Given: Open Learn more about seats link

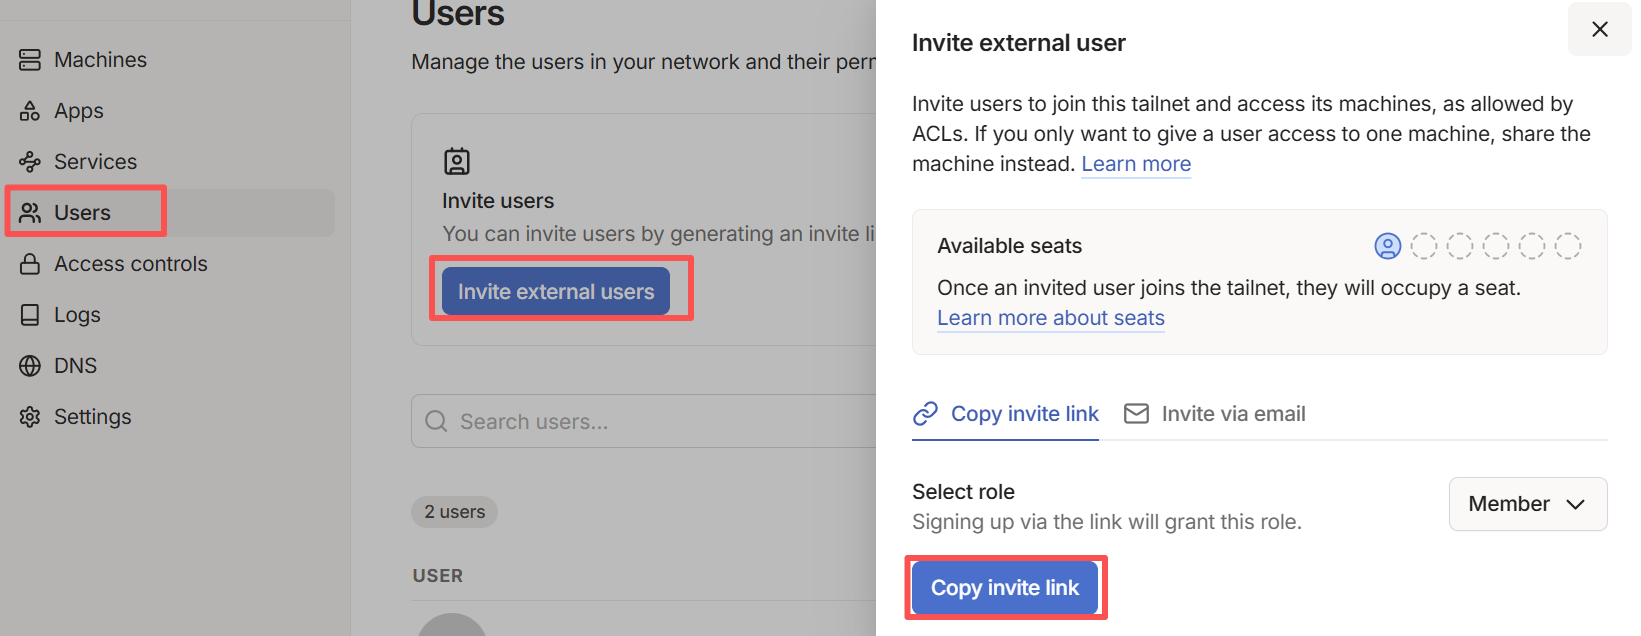Looking at the screenshot, I should coord(1051,318).
